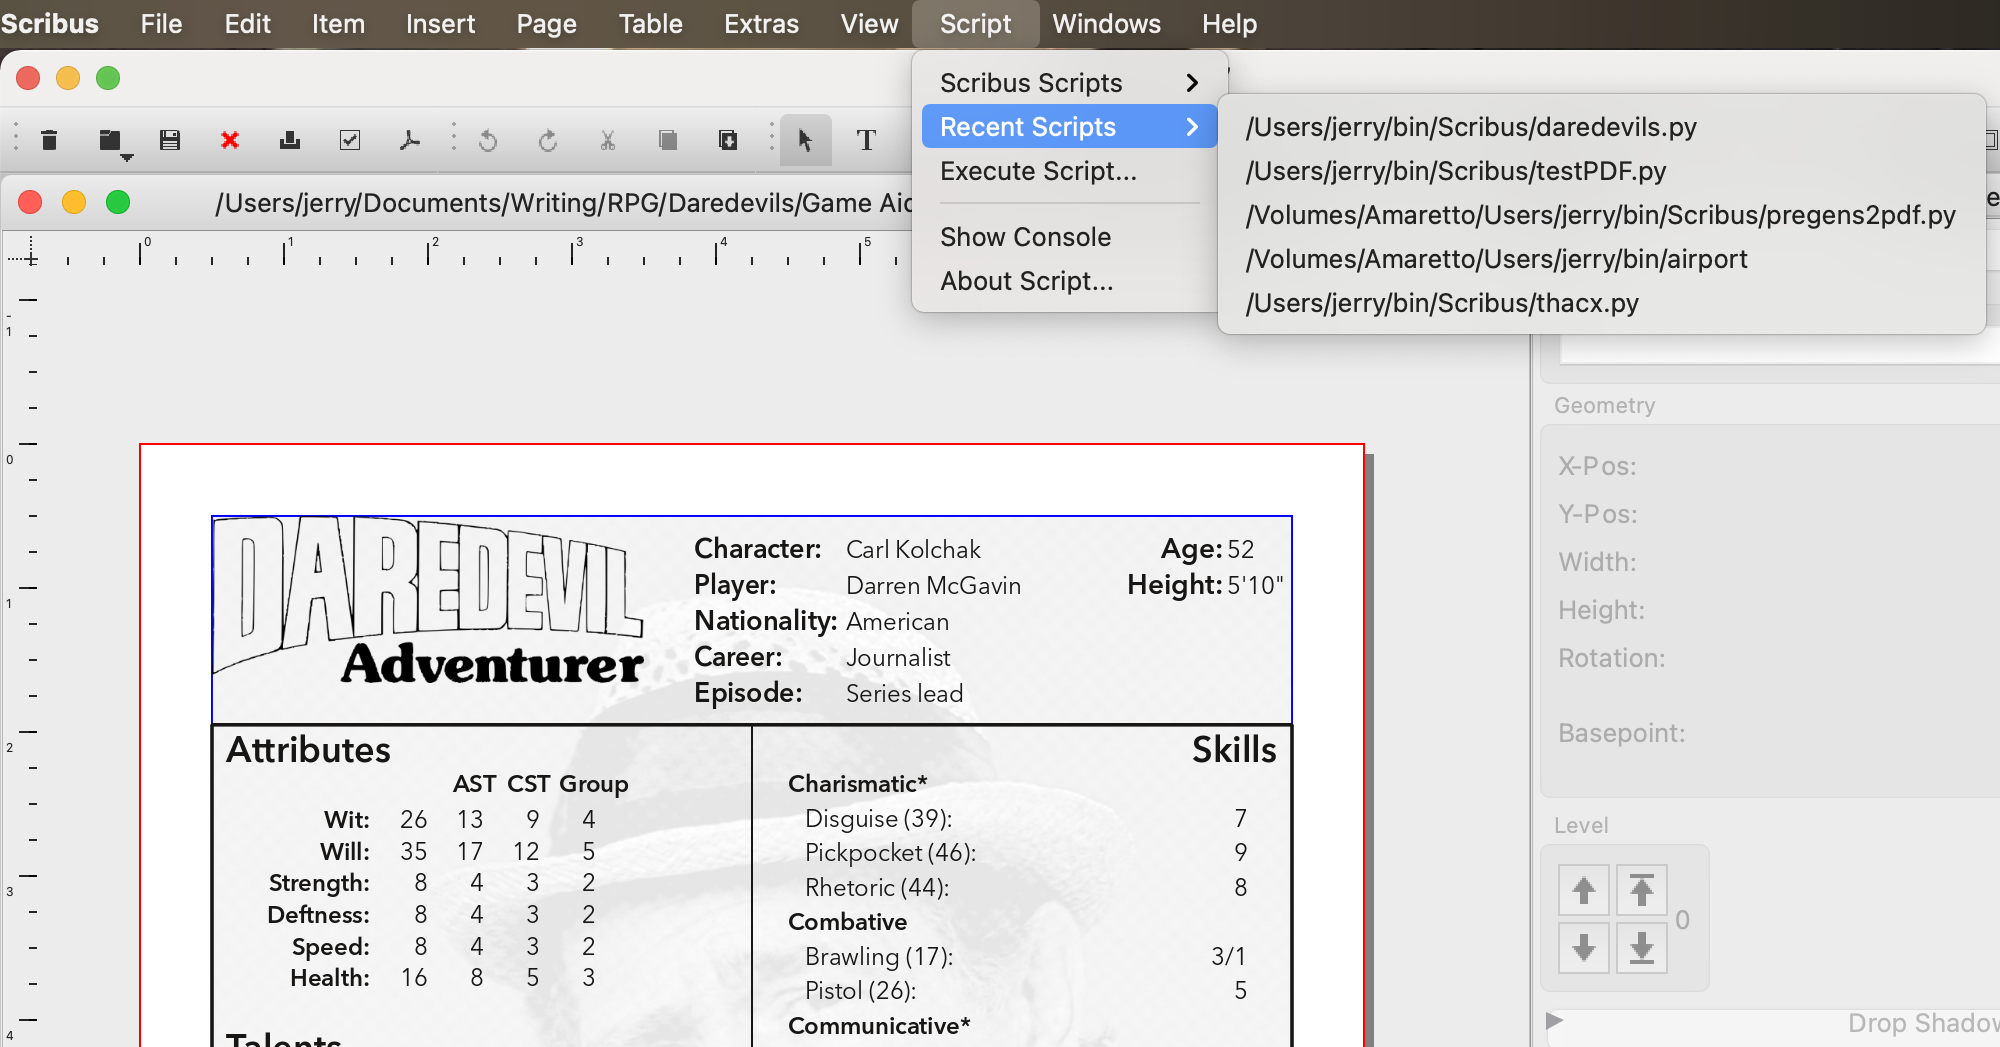Expand the Drop Shadow section triangle
The width and height of the screenshot is (2000, 1047).
tap(1554, 1021)
